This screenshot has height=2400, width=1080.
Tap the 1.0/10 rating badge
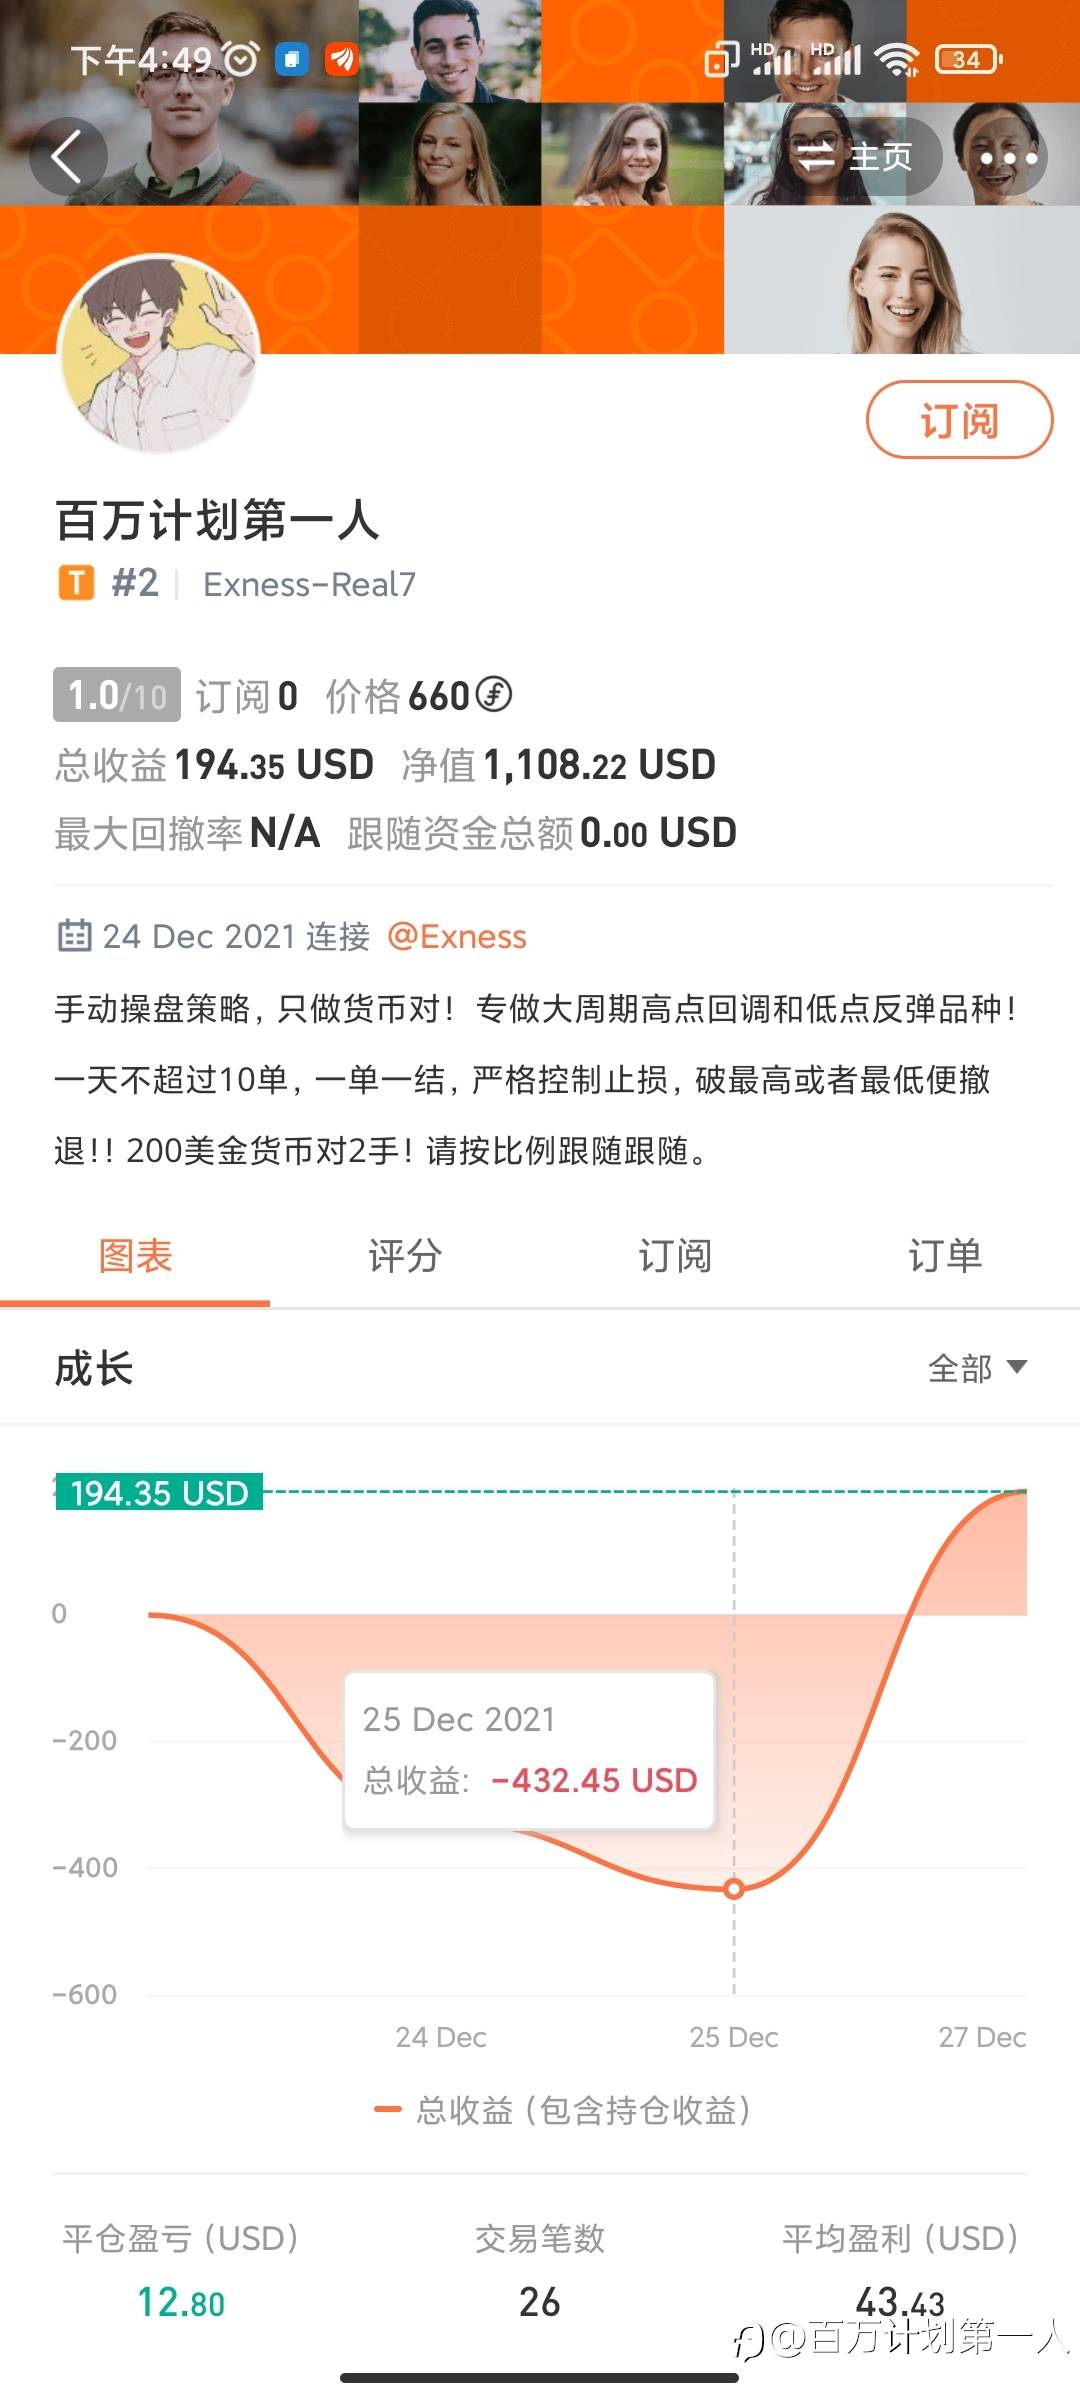coord(117,695)
